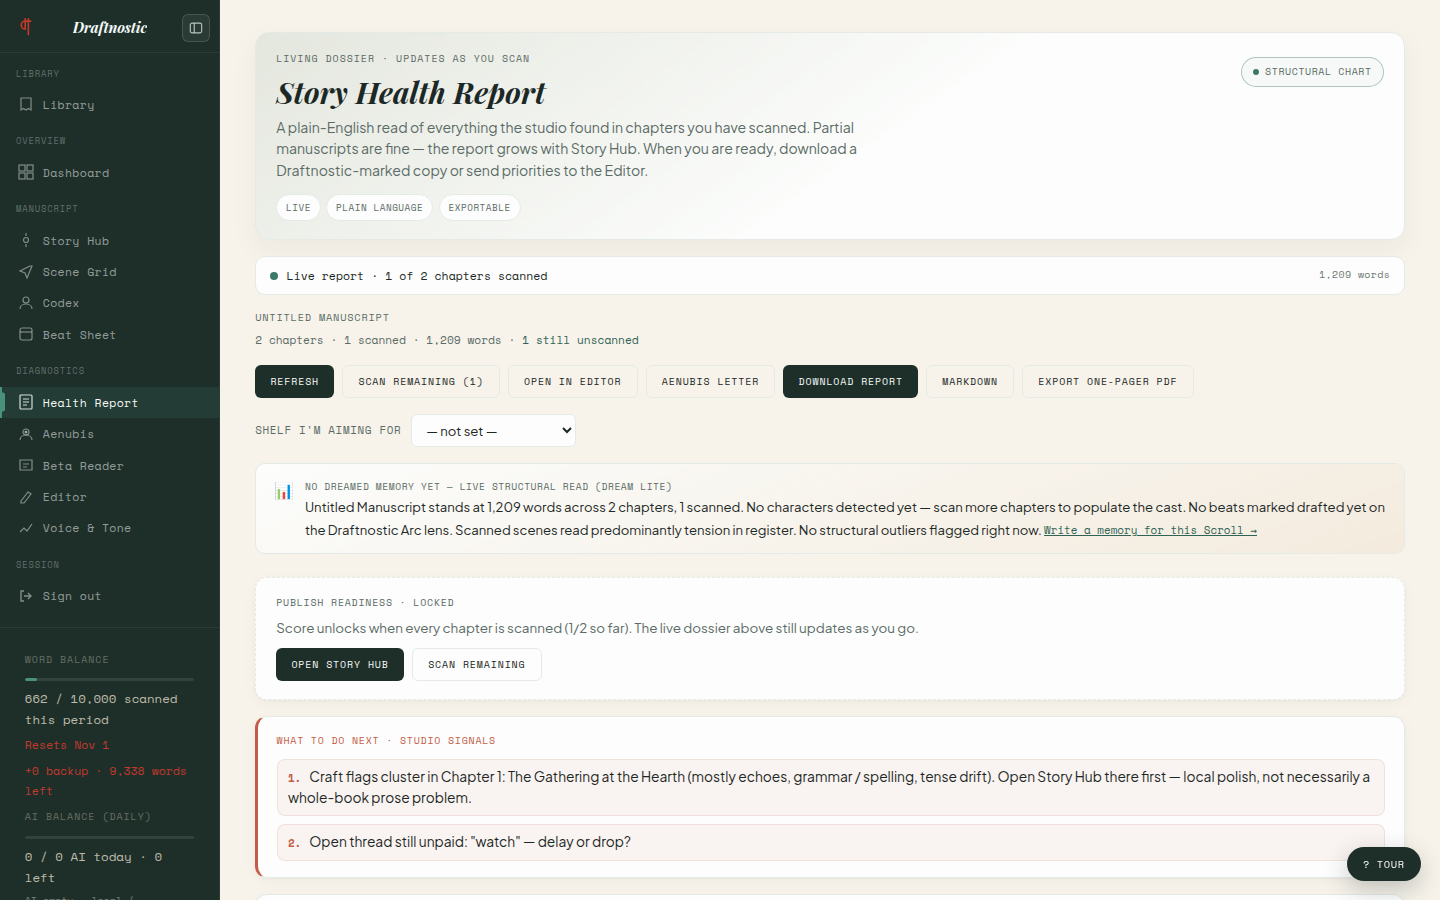Click the Health Report document icon
1440x900 pixels.
pos(26,402)
